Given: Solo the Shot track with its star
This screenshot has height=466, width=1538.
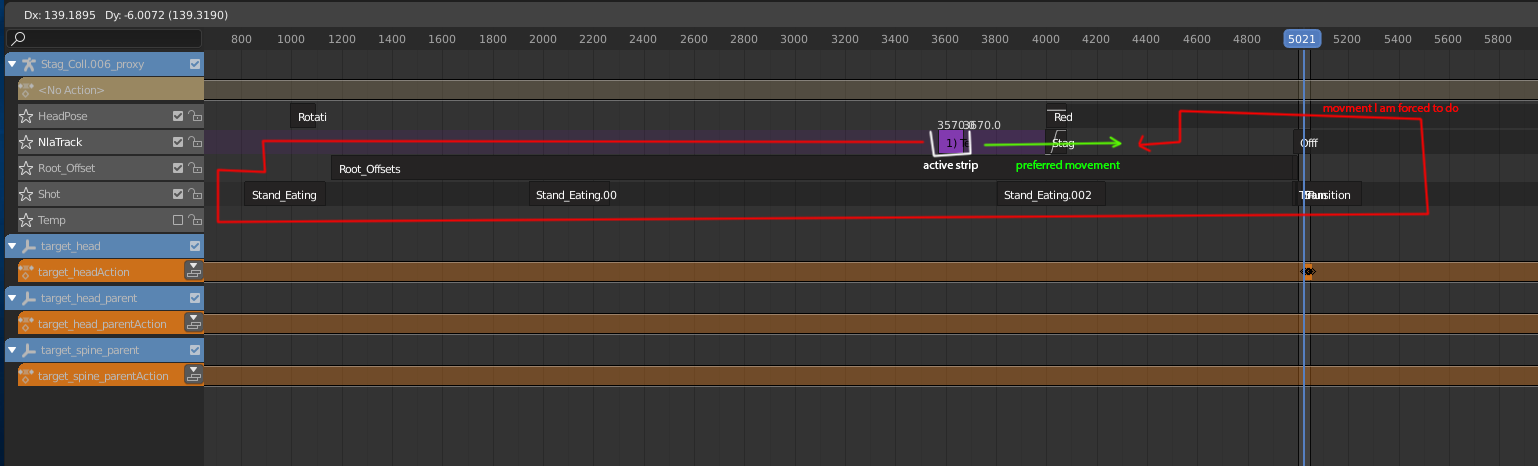Looking at the screenshot, I should pos(26,194).
